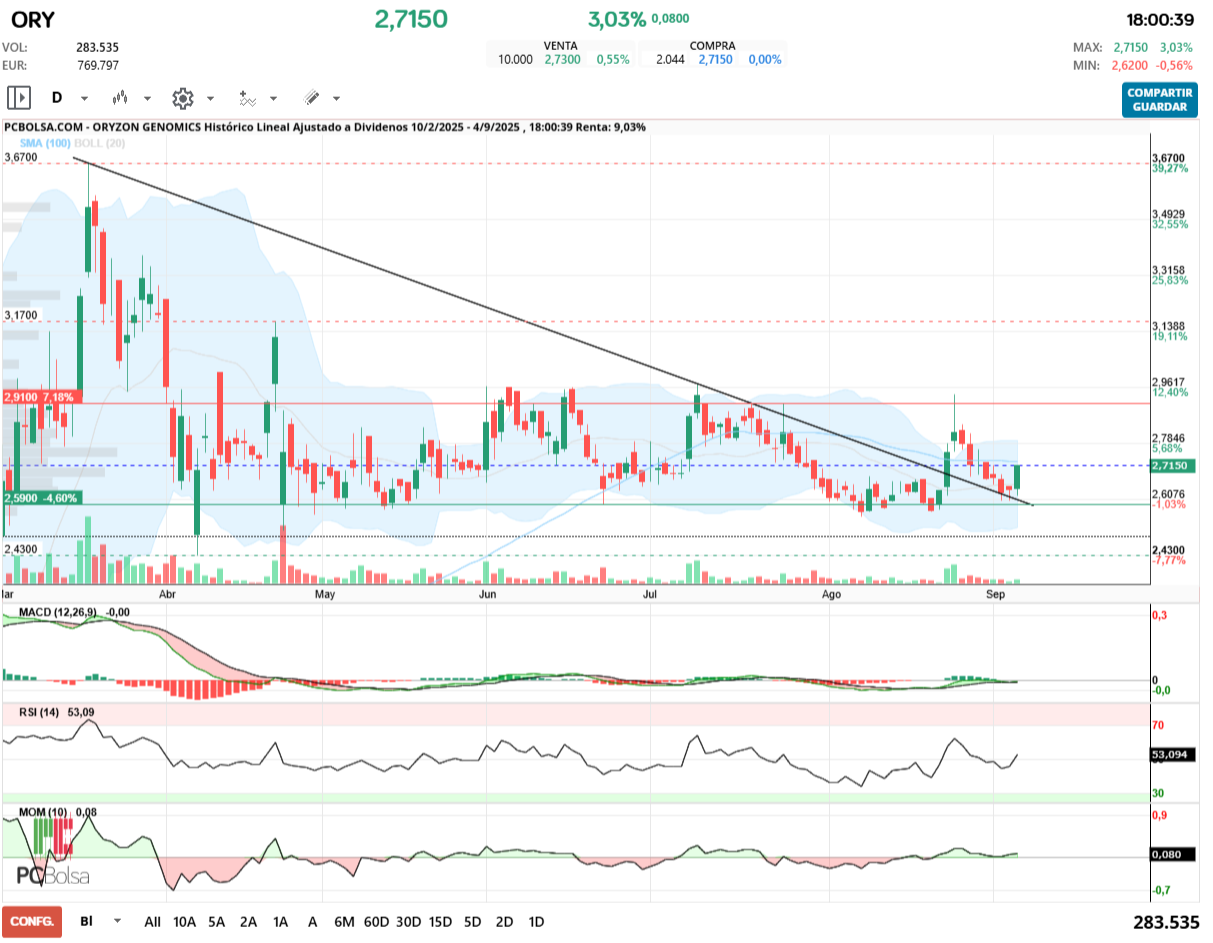Click the MAX 2,7150 value
This screenshot has width=1213, height=943.
1132,47
